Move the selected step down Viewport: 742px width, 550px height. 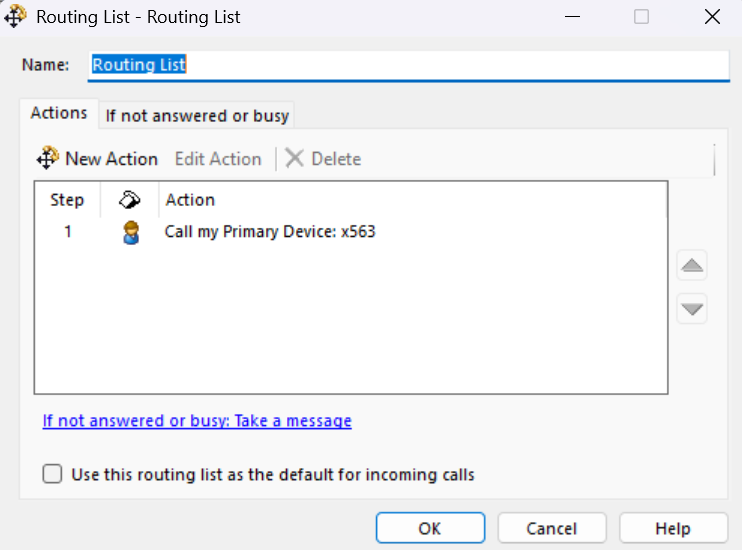tap(692, 308)
